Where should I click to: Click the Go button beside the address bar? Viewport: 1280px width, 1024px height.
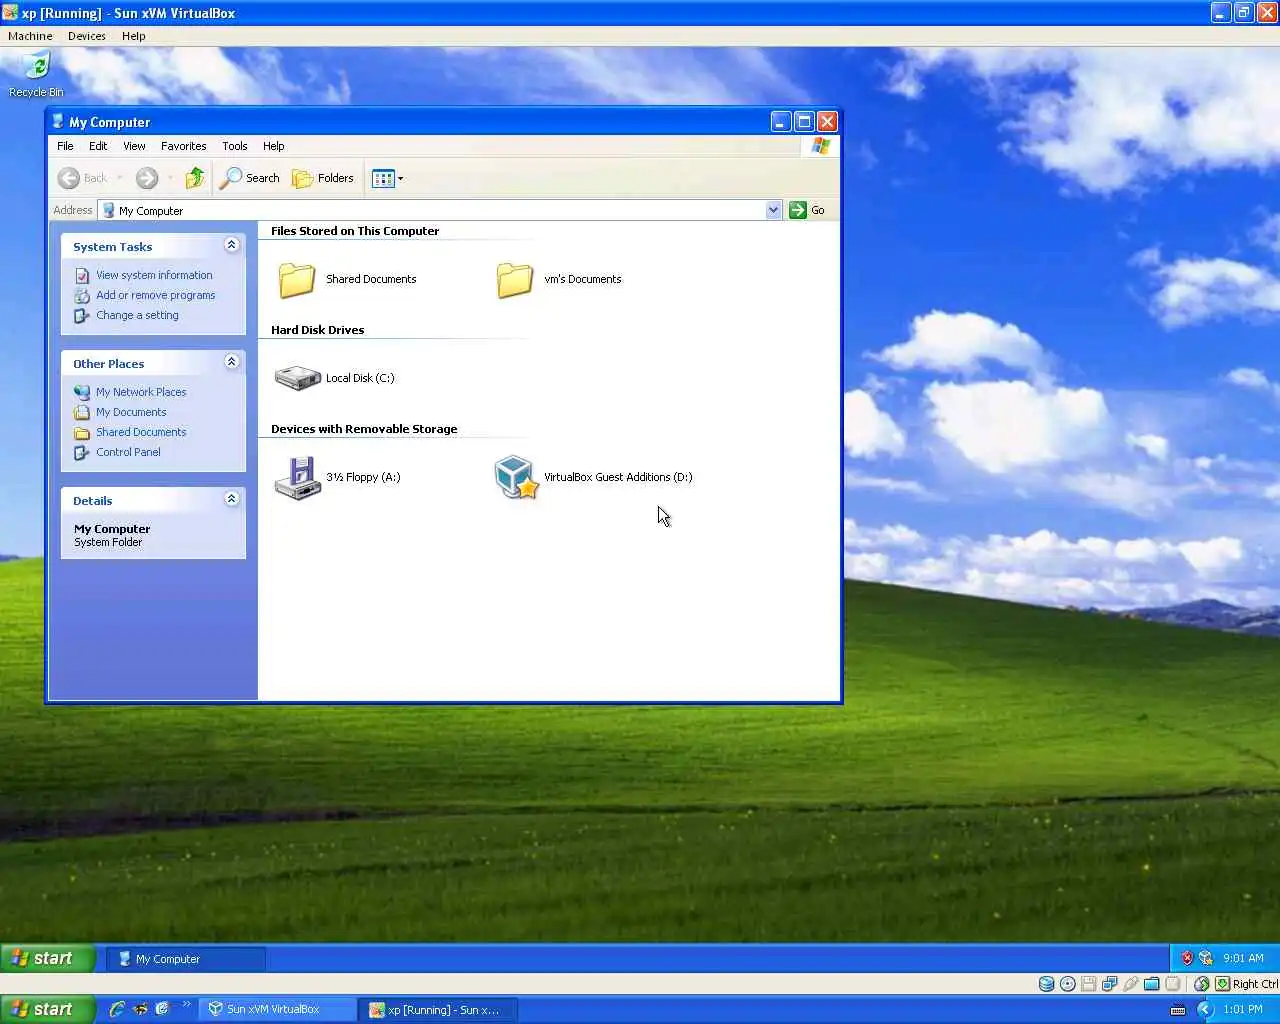pos(807,210)
